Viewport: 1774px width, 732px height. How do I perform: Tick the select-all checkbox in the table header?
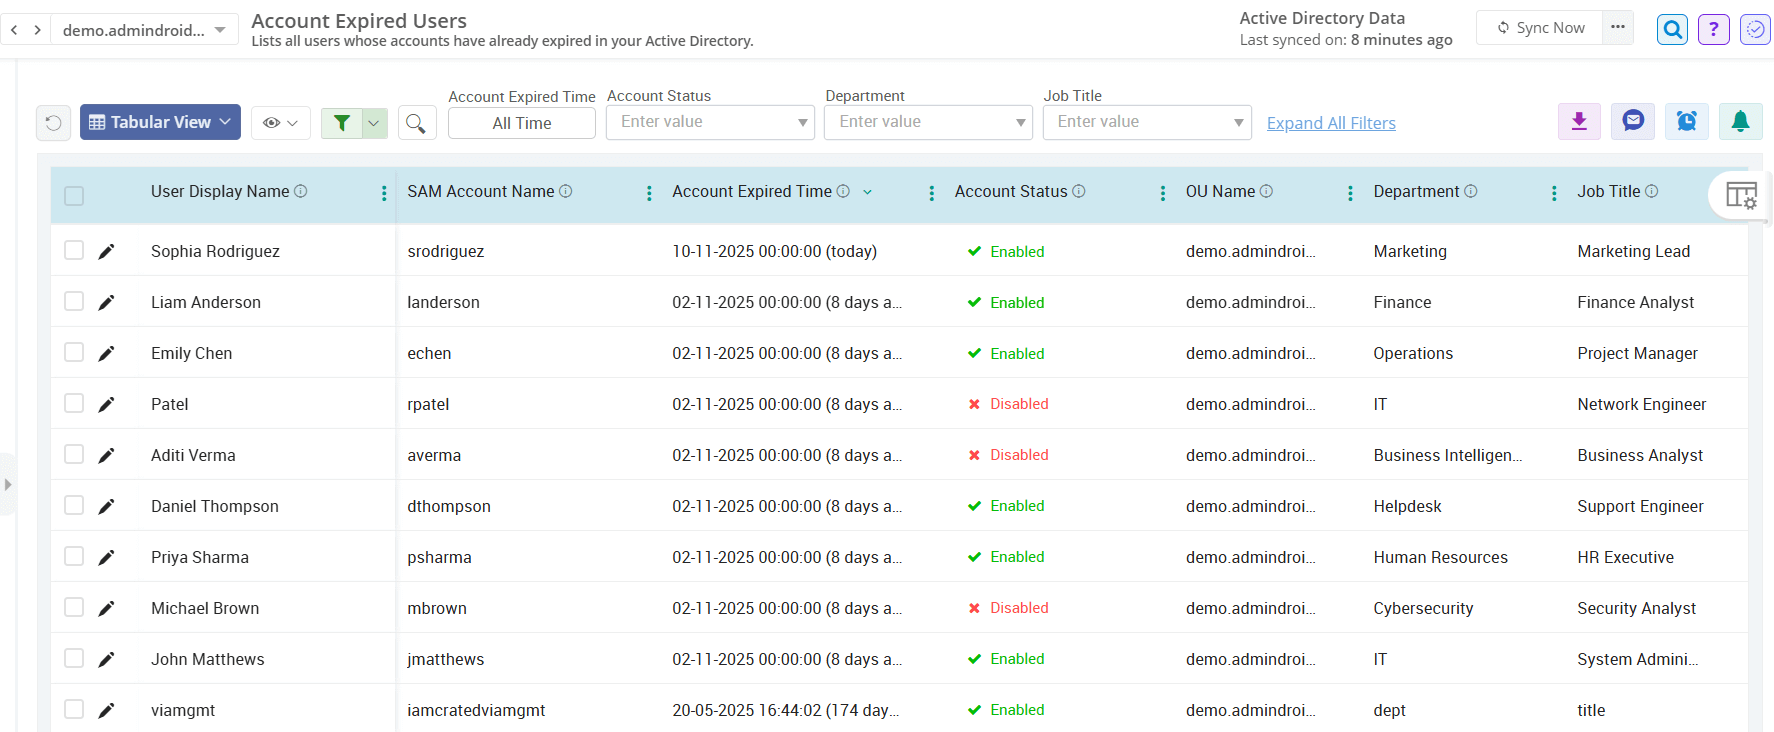pos(74,195)
